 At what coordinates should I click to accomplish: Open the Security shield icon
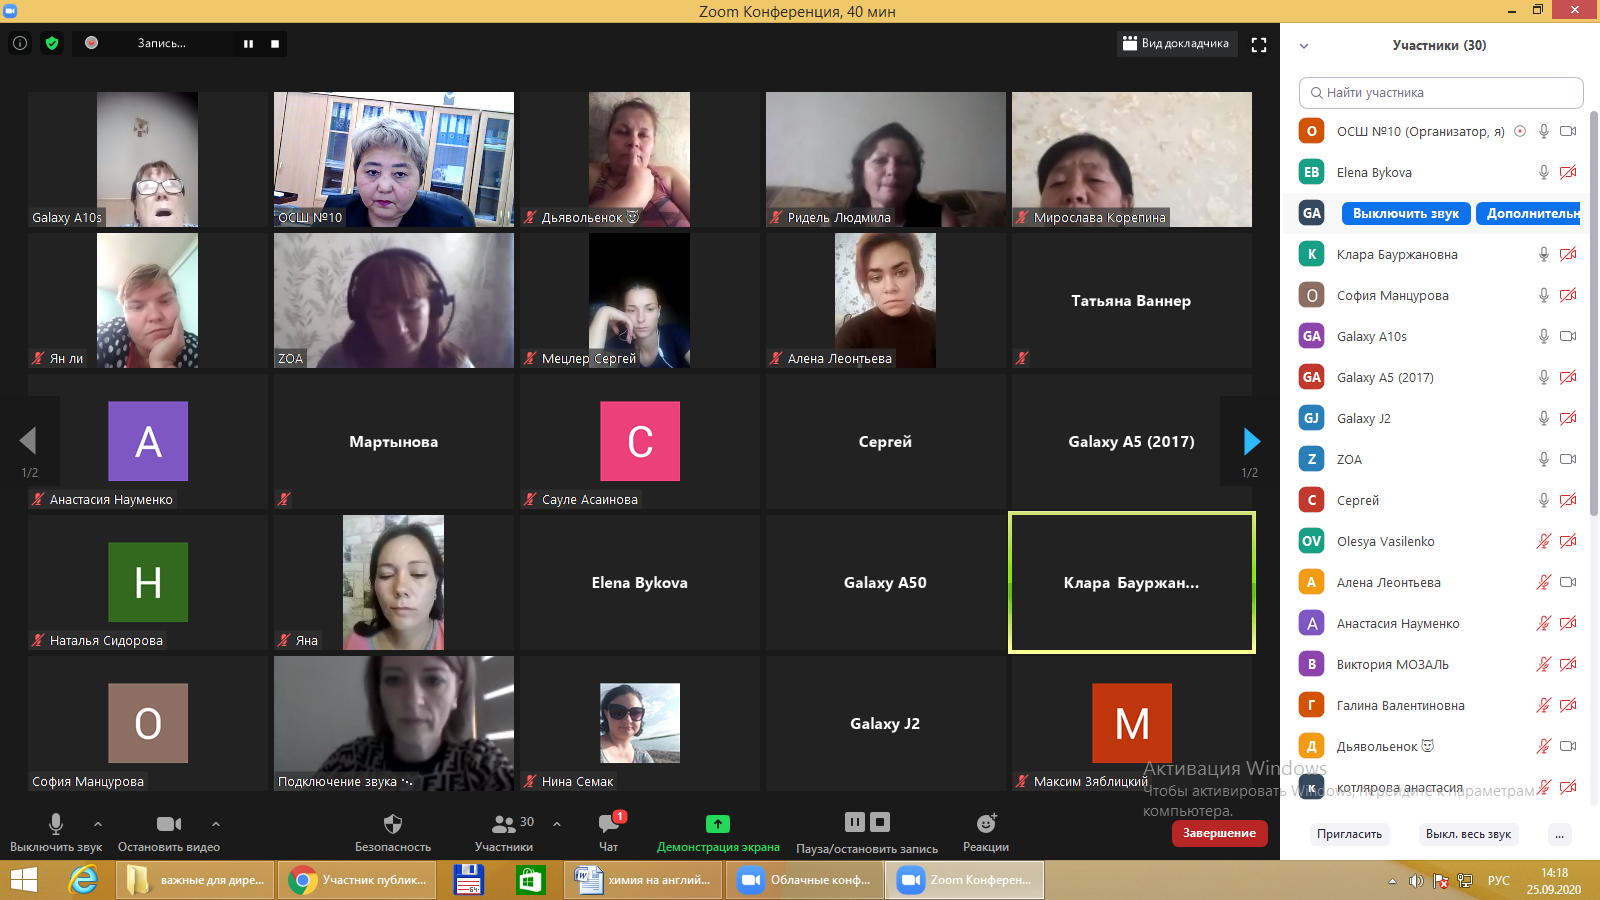tap(393, 824)
